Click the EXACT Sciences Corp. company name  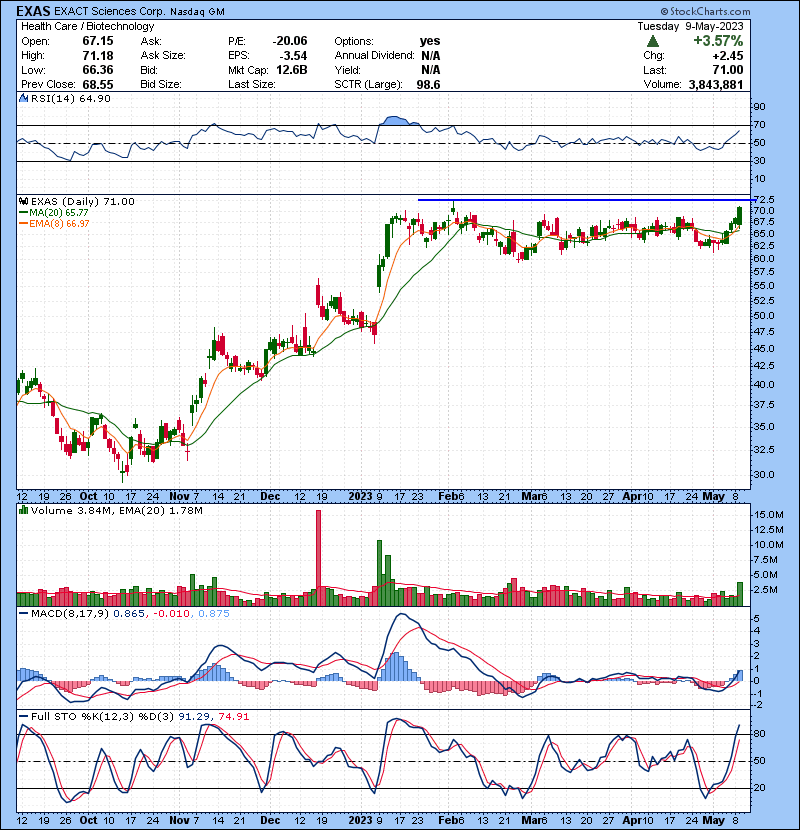coord(110,12)
